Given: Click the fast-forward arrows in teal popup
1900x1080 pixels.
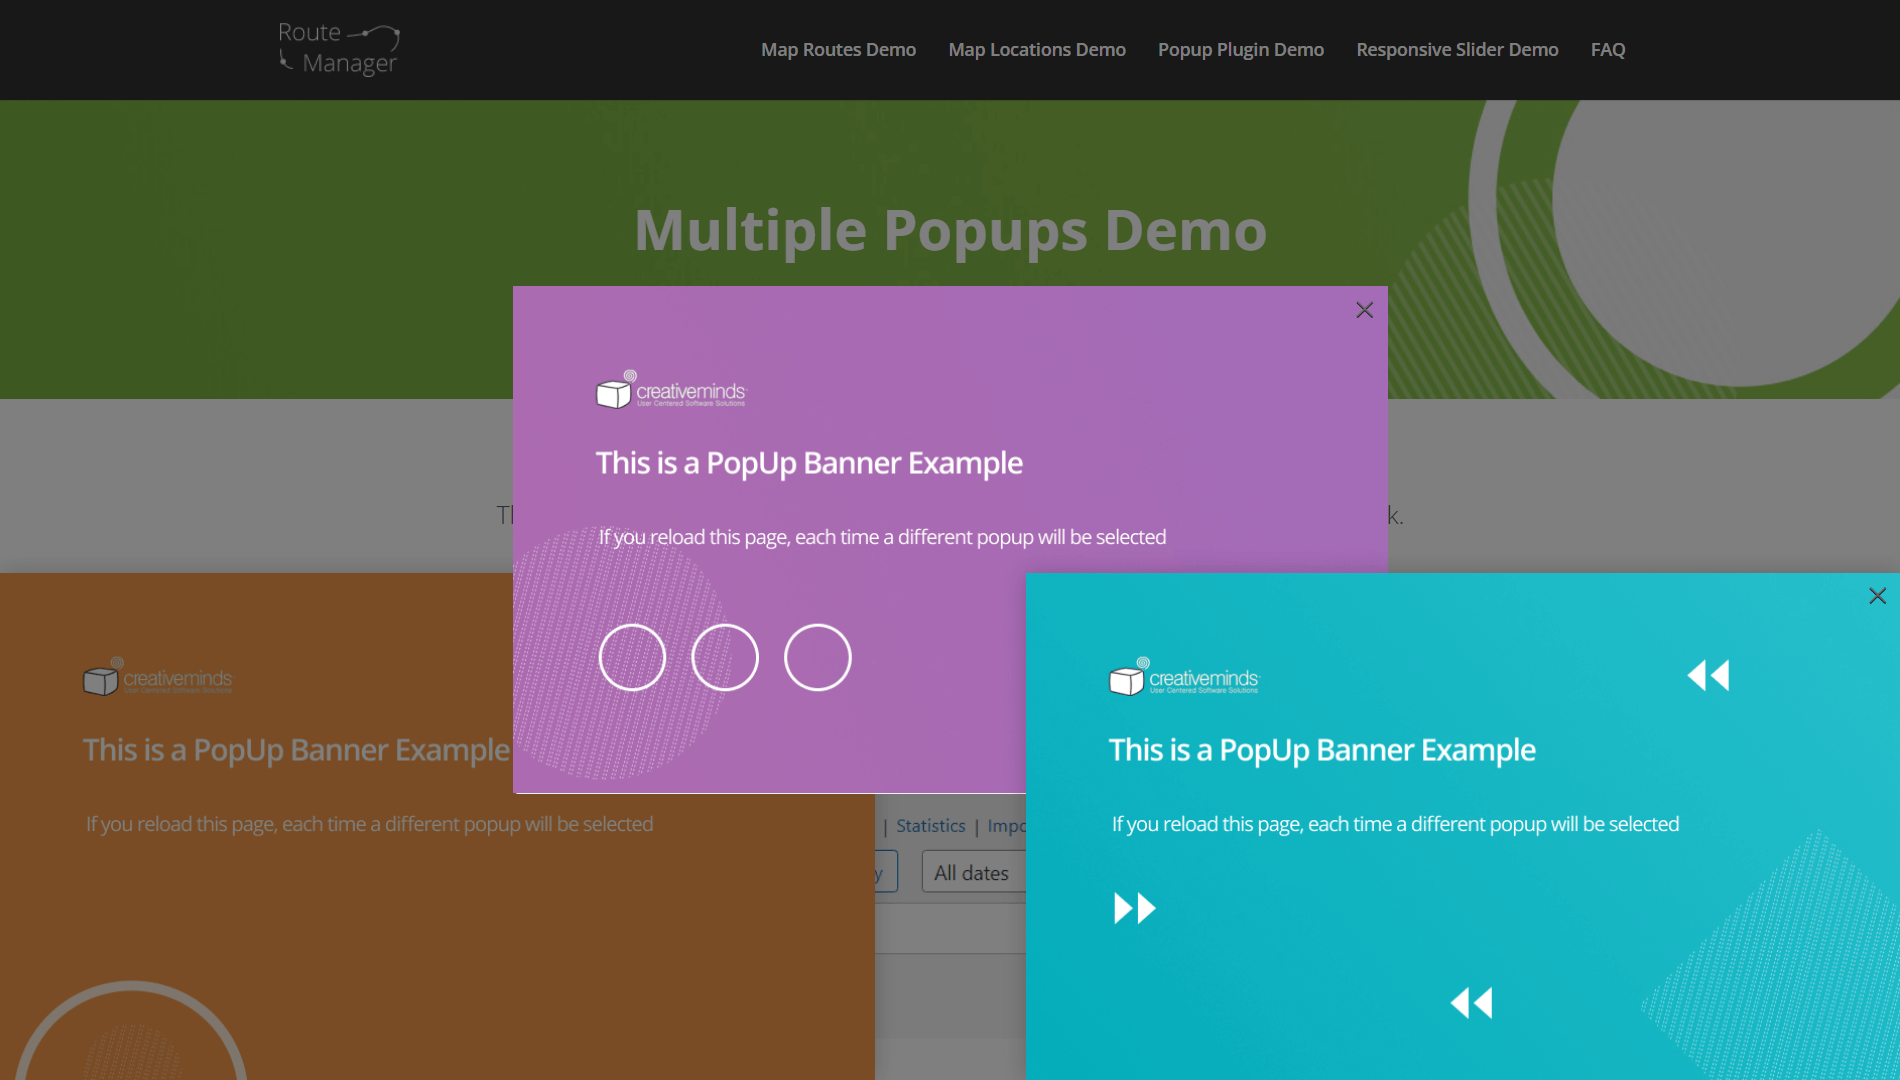Looking at the screenshot, I should (x=1135, y=908).
